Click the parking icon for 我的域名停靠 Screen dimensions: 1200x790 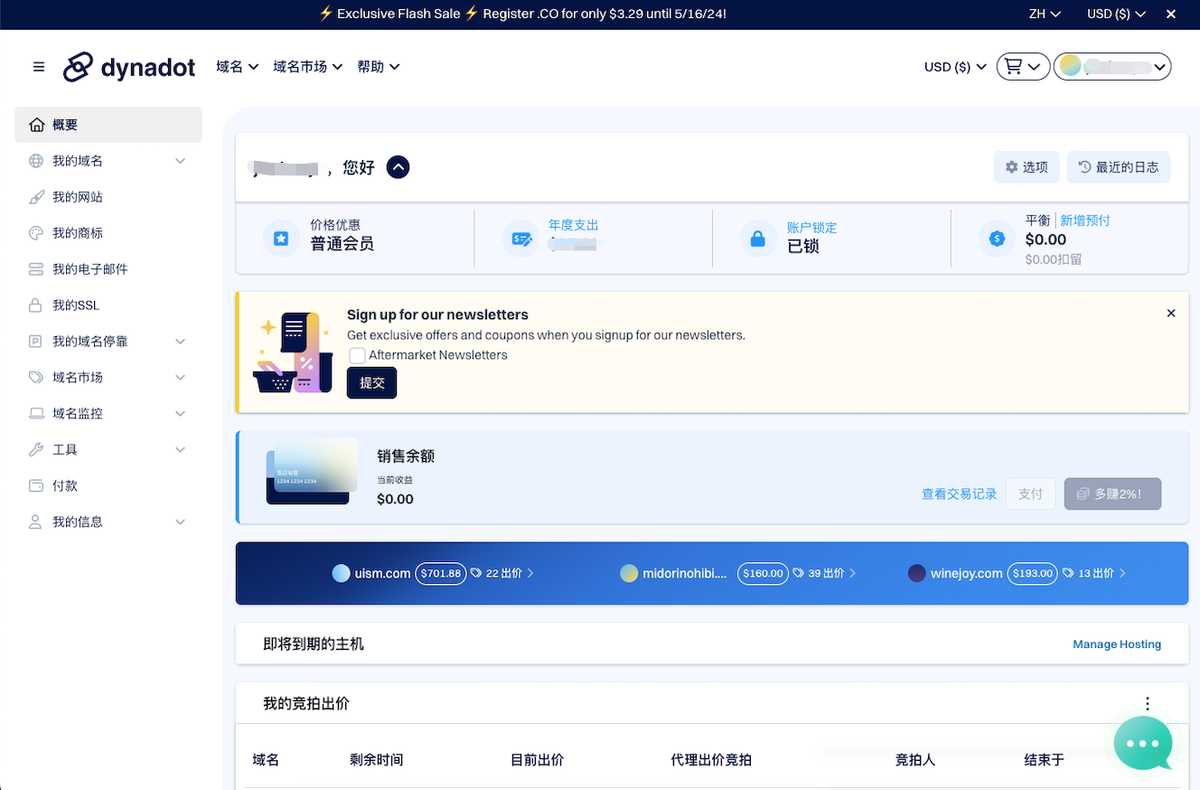tap(37, 341)
